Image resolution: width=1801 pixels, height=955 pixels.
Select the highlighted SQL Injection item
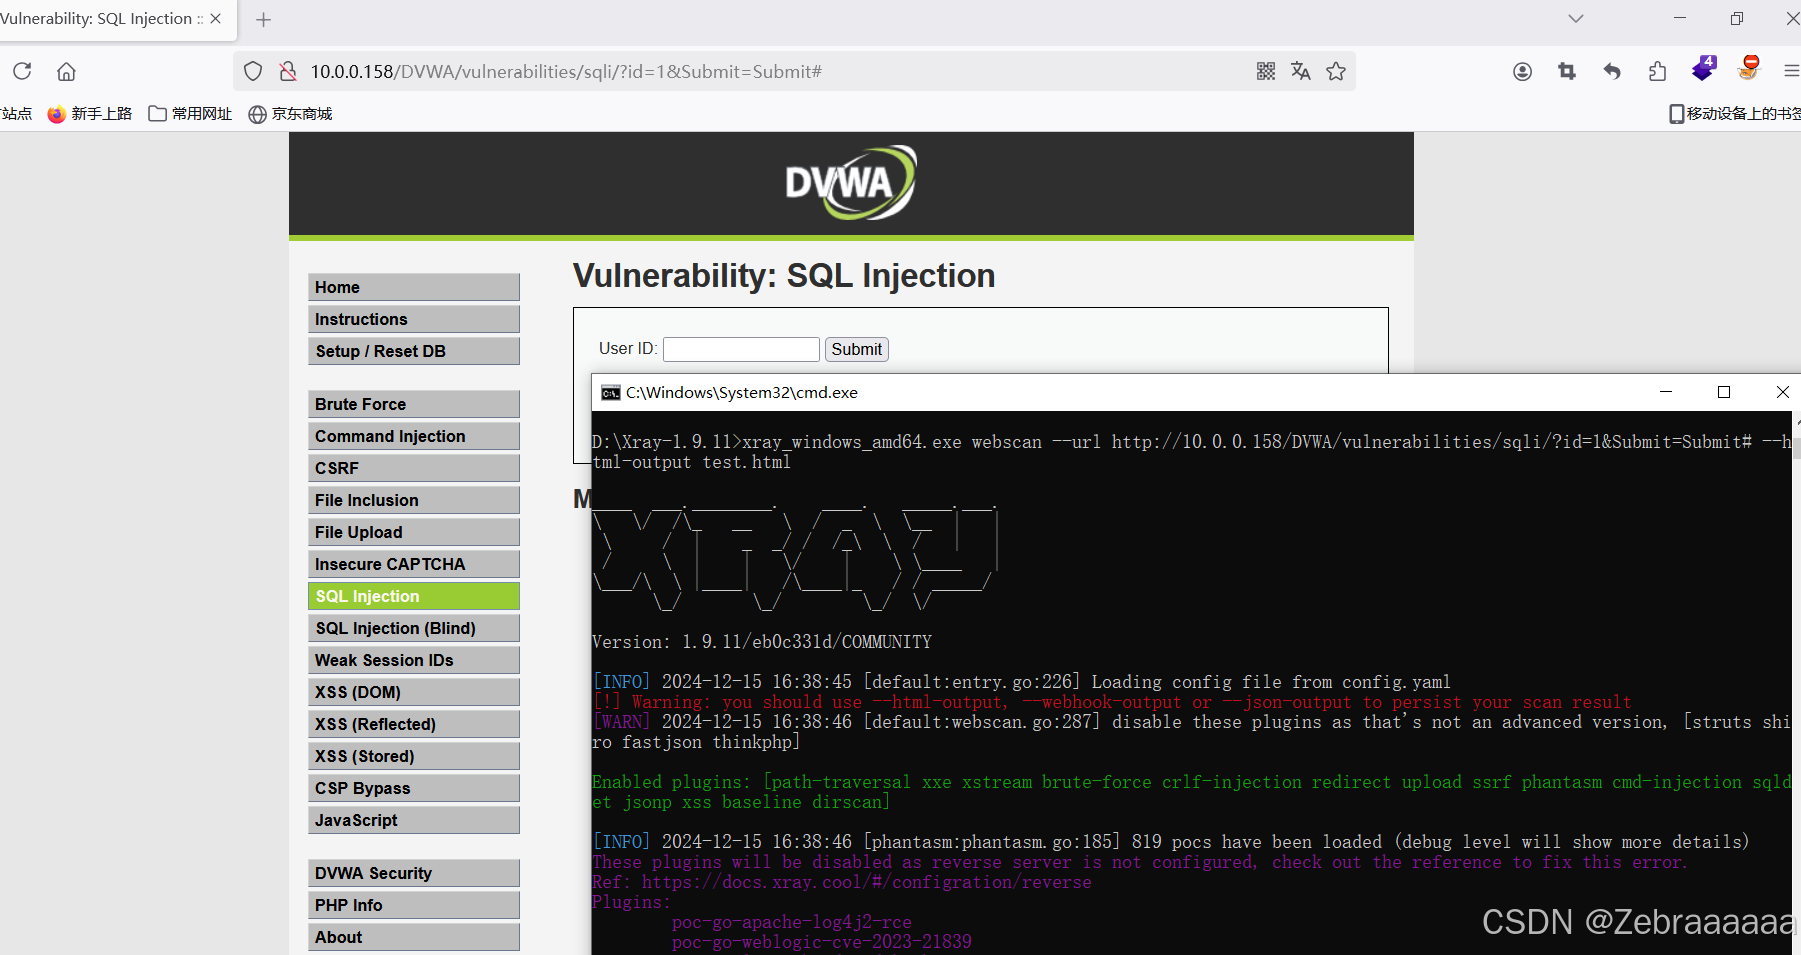click(x=414, y=596)
